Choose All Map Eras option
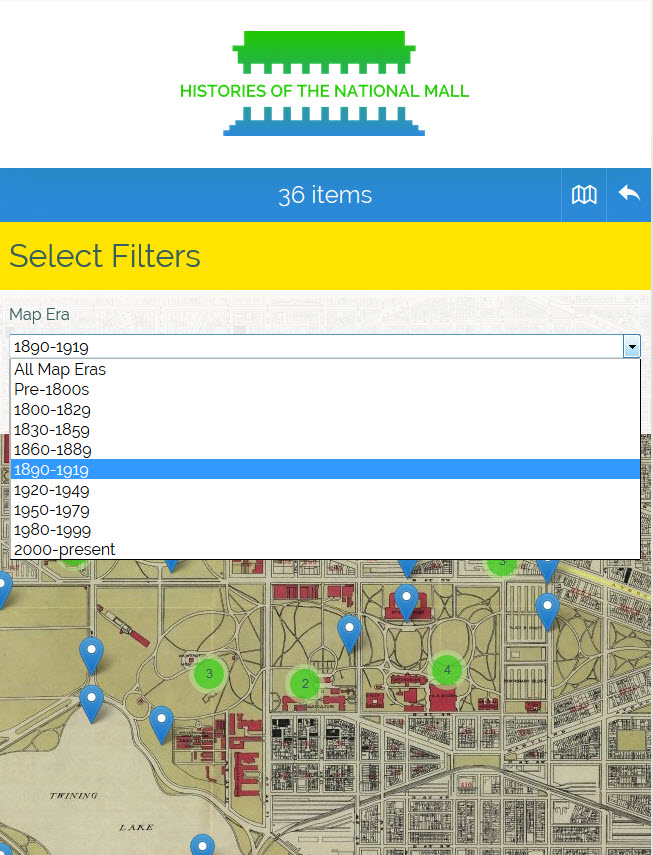 (325, 369)
